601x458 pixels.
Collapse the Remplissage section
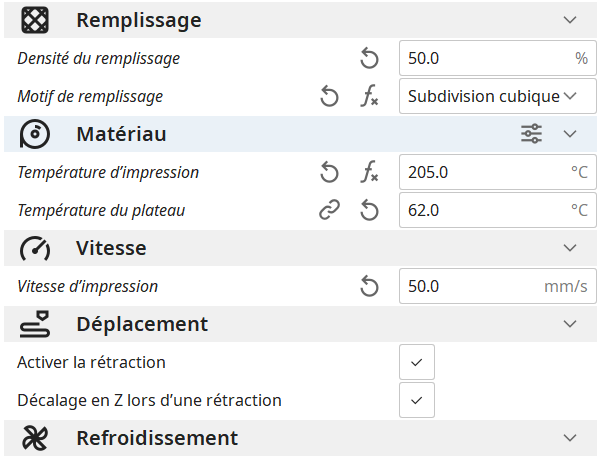click(x=570, y=20)
